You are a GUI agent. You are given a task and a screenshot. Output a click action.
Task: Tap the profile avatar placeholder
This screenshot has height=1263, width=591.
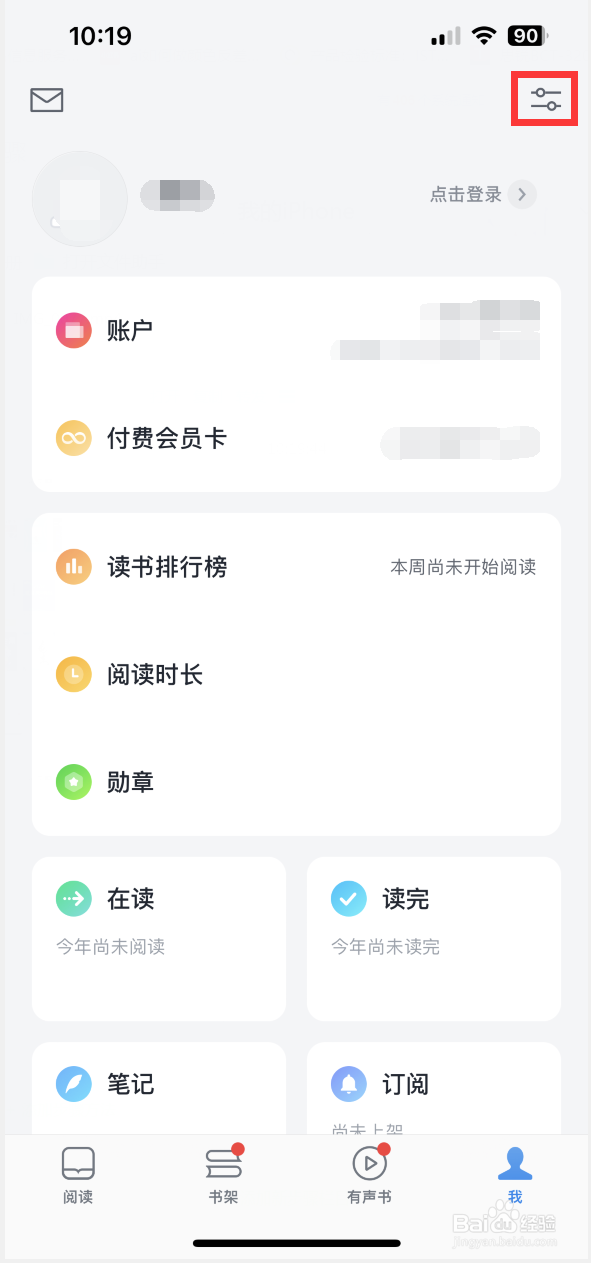[79, 198]
